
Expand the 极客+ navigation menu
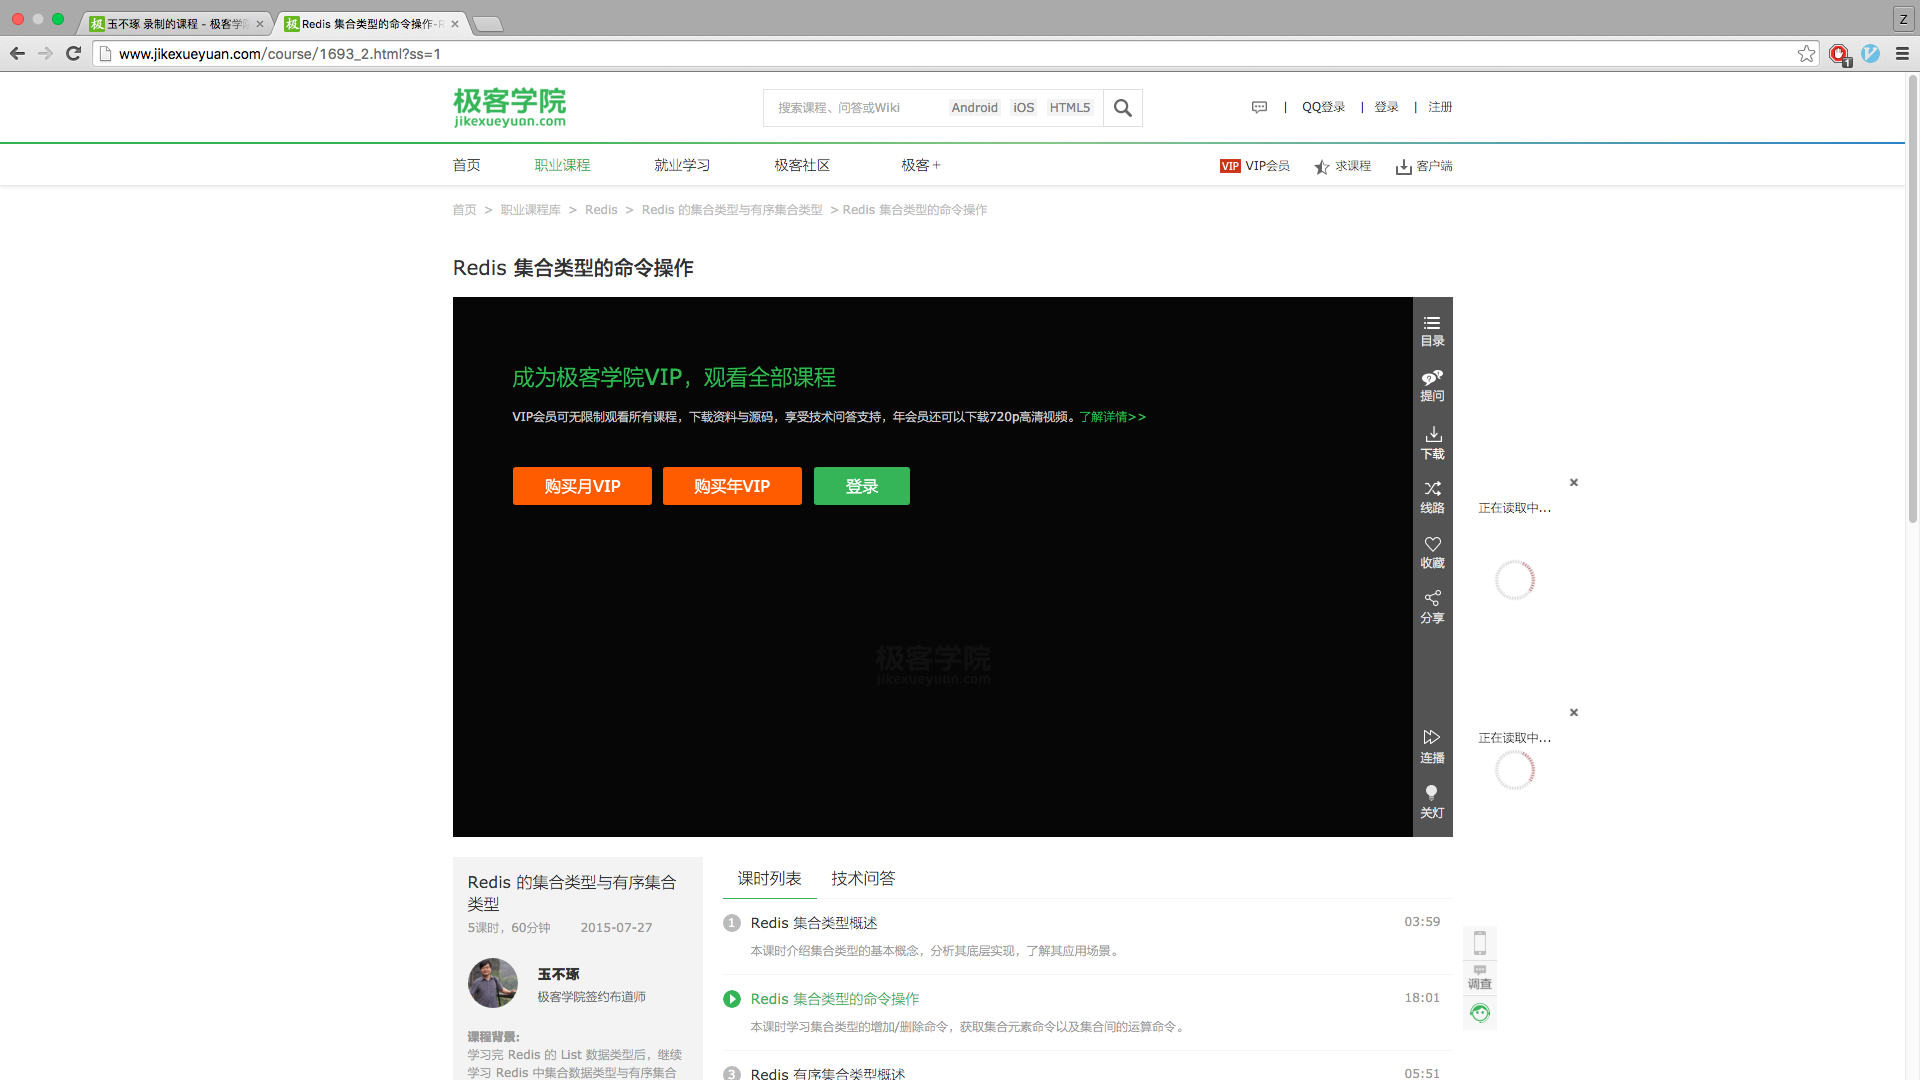coord(920,165)
